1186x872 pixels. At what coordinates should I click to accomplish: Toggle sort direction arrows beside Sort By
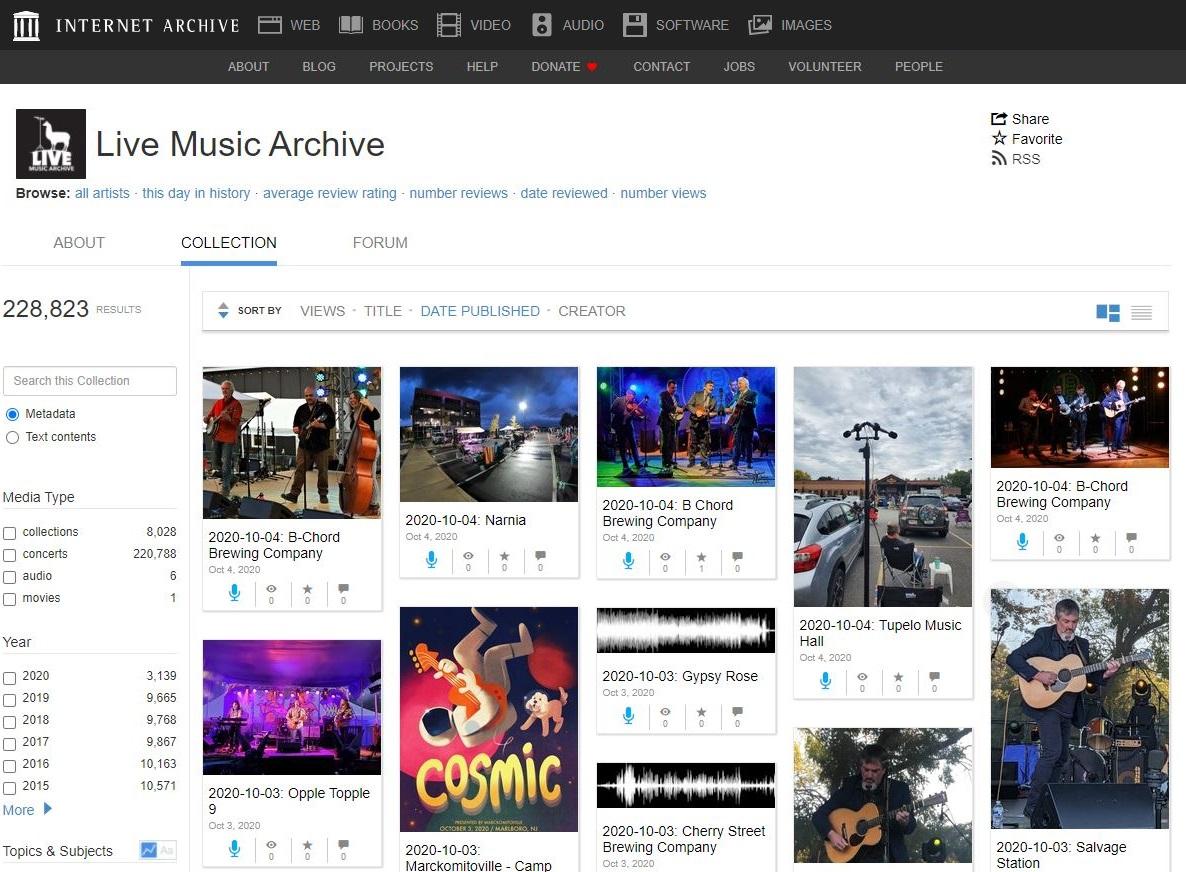click(223, 311)
